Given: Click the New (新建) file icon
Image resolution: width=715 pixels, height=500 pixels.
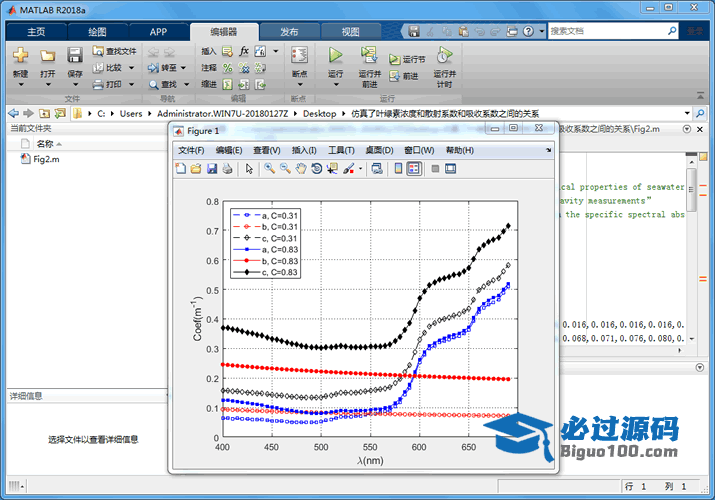Looking at the screenshot, I should 20,56.
